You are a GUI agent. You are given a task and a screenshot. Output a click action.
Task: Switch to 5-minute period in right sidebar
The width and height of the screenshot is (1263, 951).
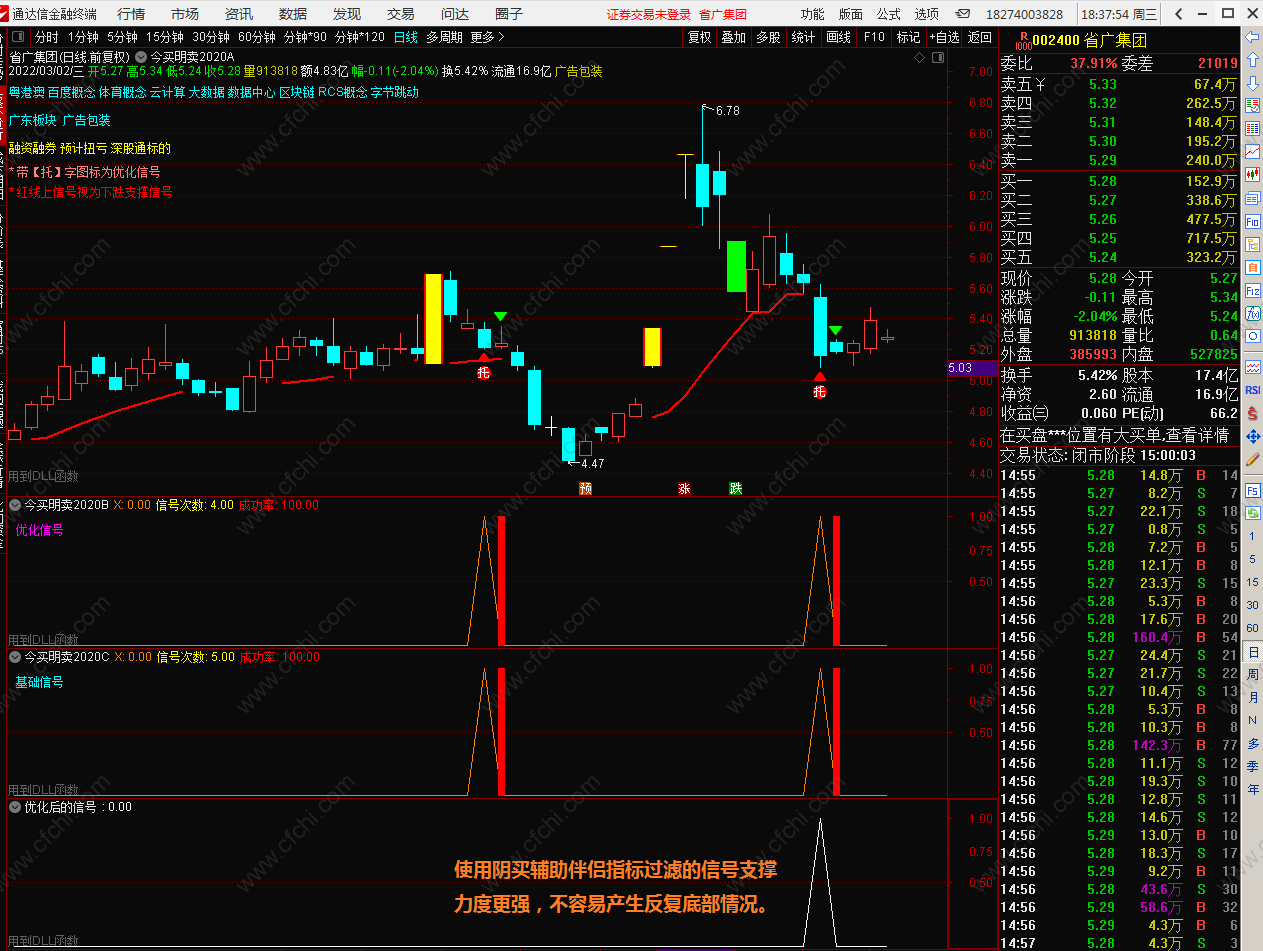1252,558
